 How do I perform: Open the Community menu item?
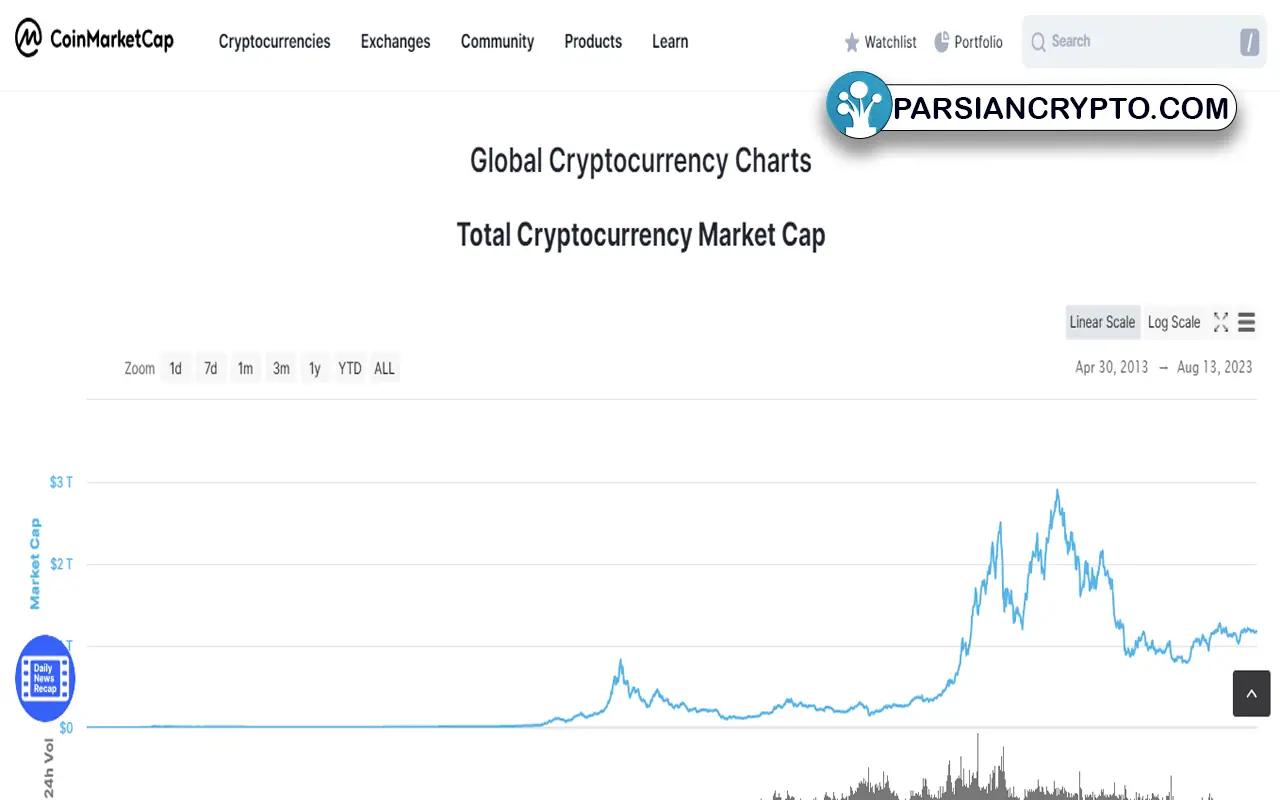[x=497, y=41]
